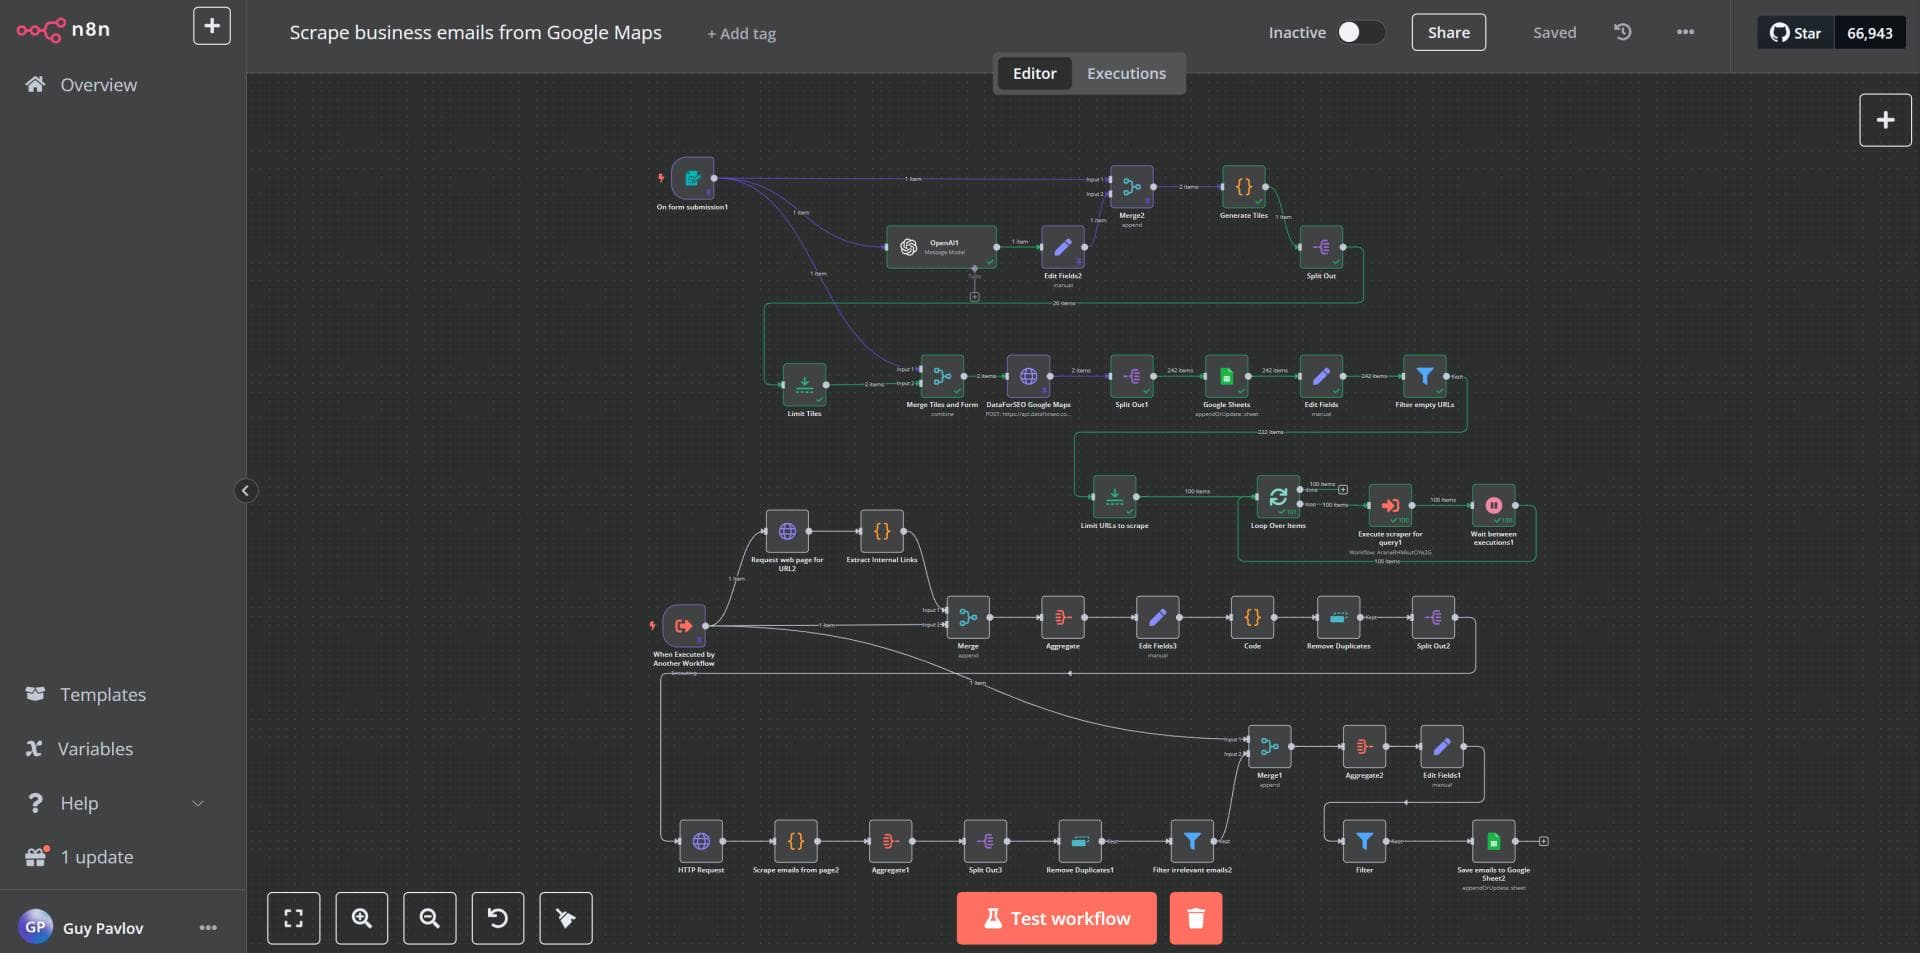This screenshot has width=1920, height=953.
Task: Click the Add tag link
Action: (741, 33)
